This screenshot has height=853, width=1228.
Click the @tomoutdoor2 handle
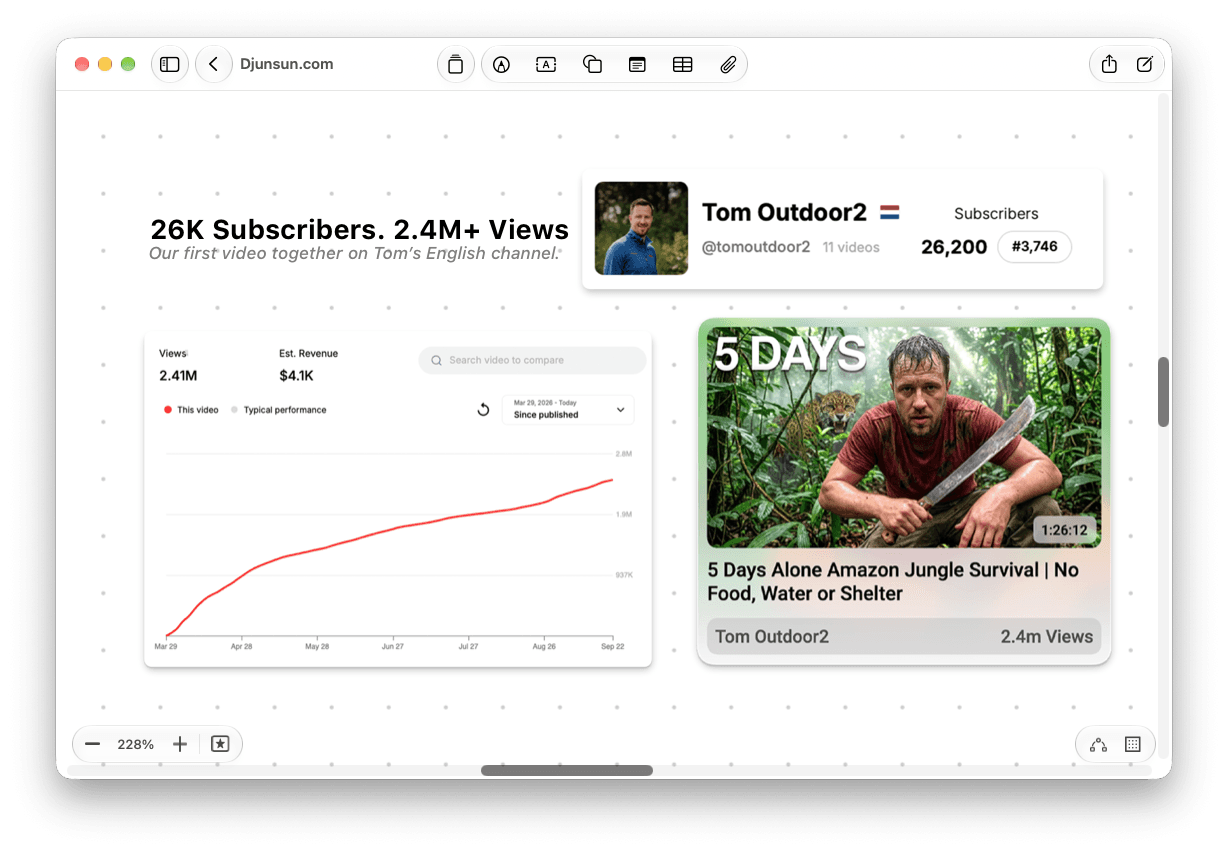(x=756, y=247)
